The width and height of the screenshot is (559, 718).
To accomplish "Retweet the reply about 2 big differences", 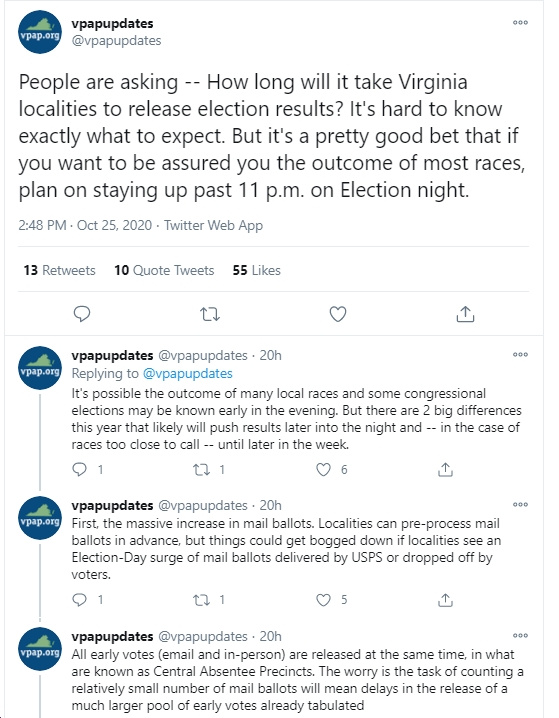I will [x=201, y=469].
